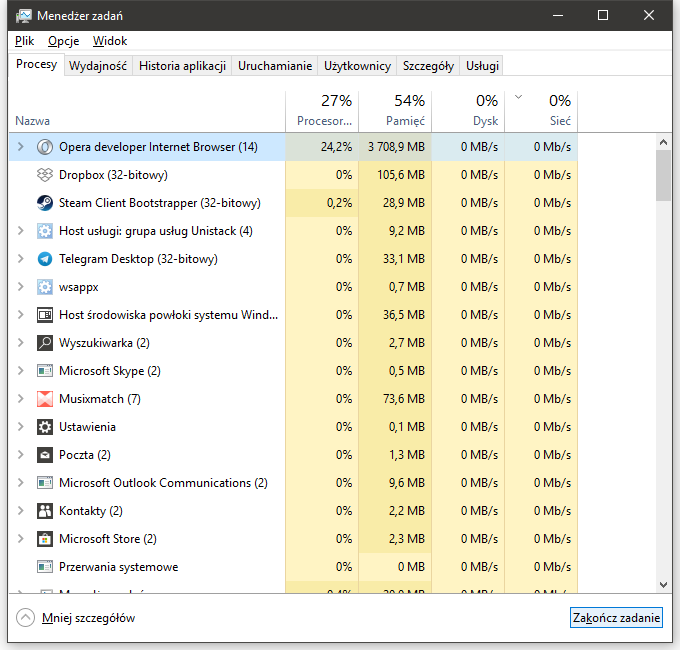Click the 73,6 MB memory value
Image resolution: width=680 pixels, height=650 pixels.
[404, 398]
